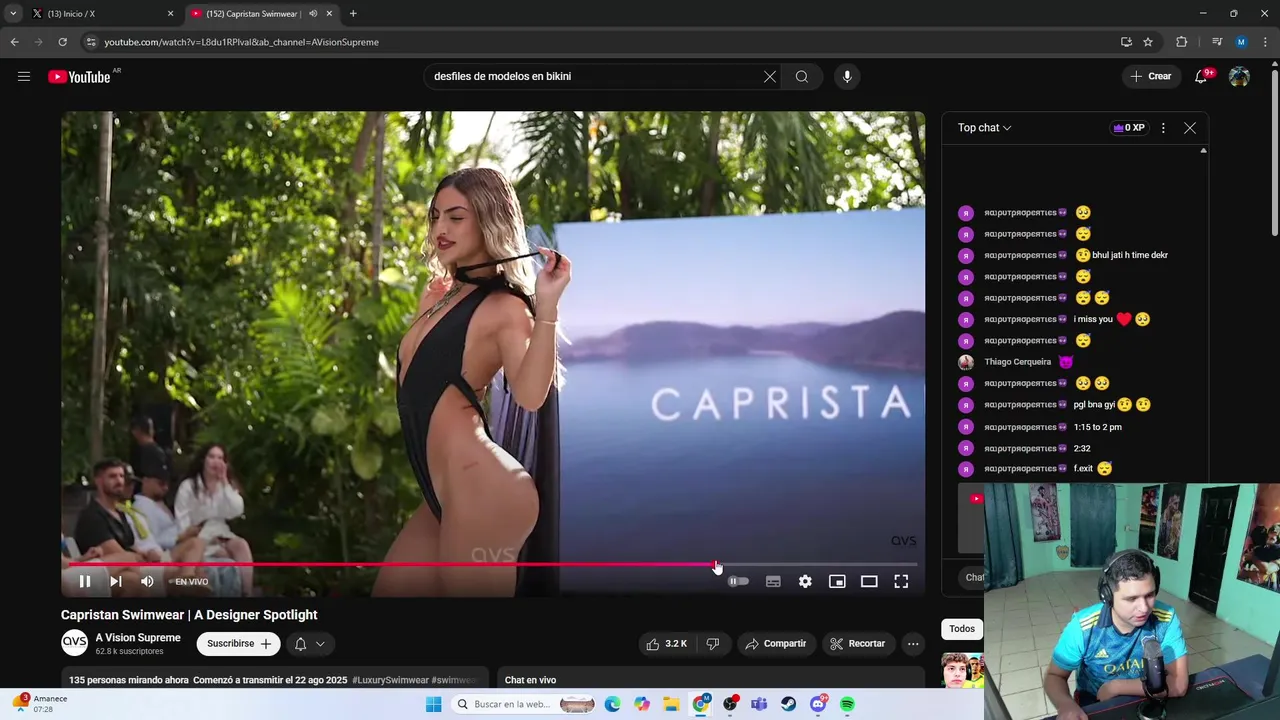1280x720 pixels.
Task: Click the Compartir share button
Action: pyautogui.click(x=775, y=644)
